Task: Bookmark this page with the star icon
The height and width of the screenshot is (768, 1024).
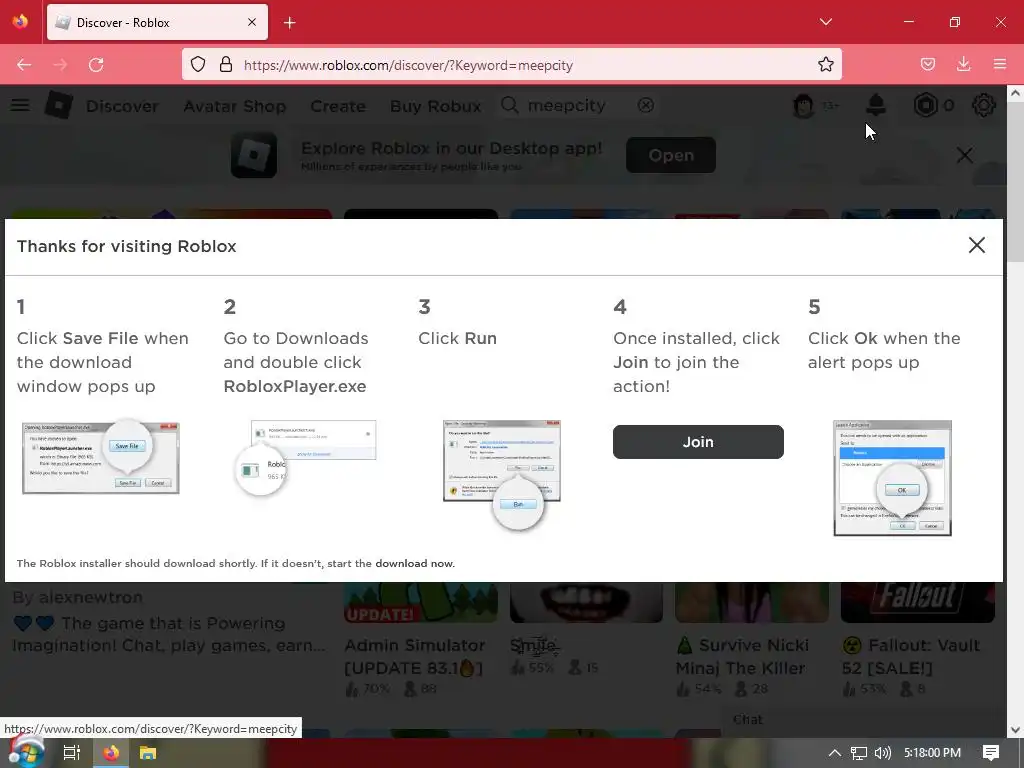Action: pyautogui.click(x=825, y=64)
